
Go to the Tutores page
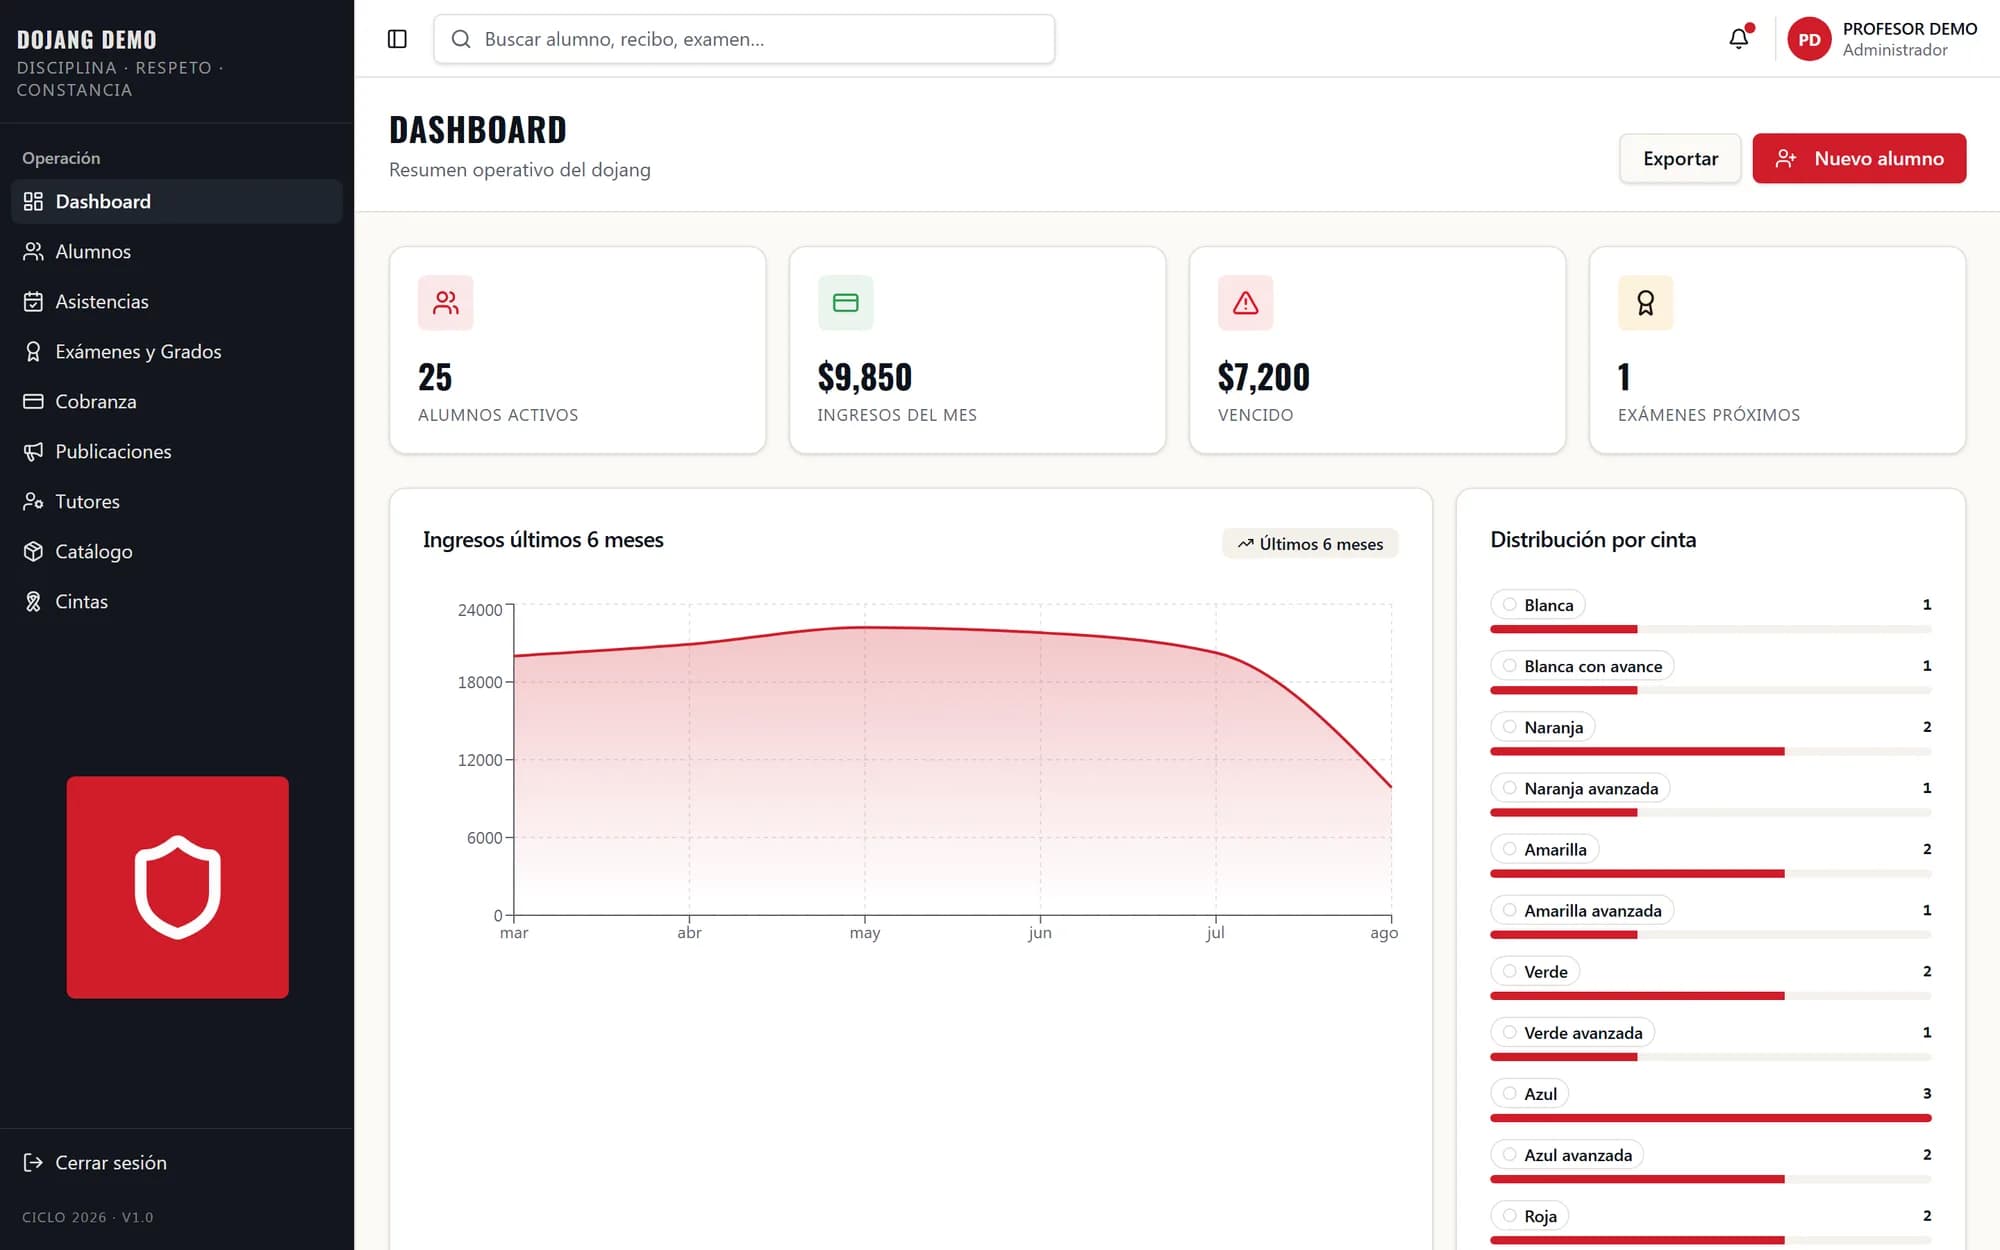click(177, 501)
